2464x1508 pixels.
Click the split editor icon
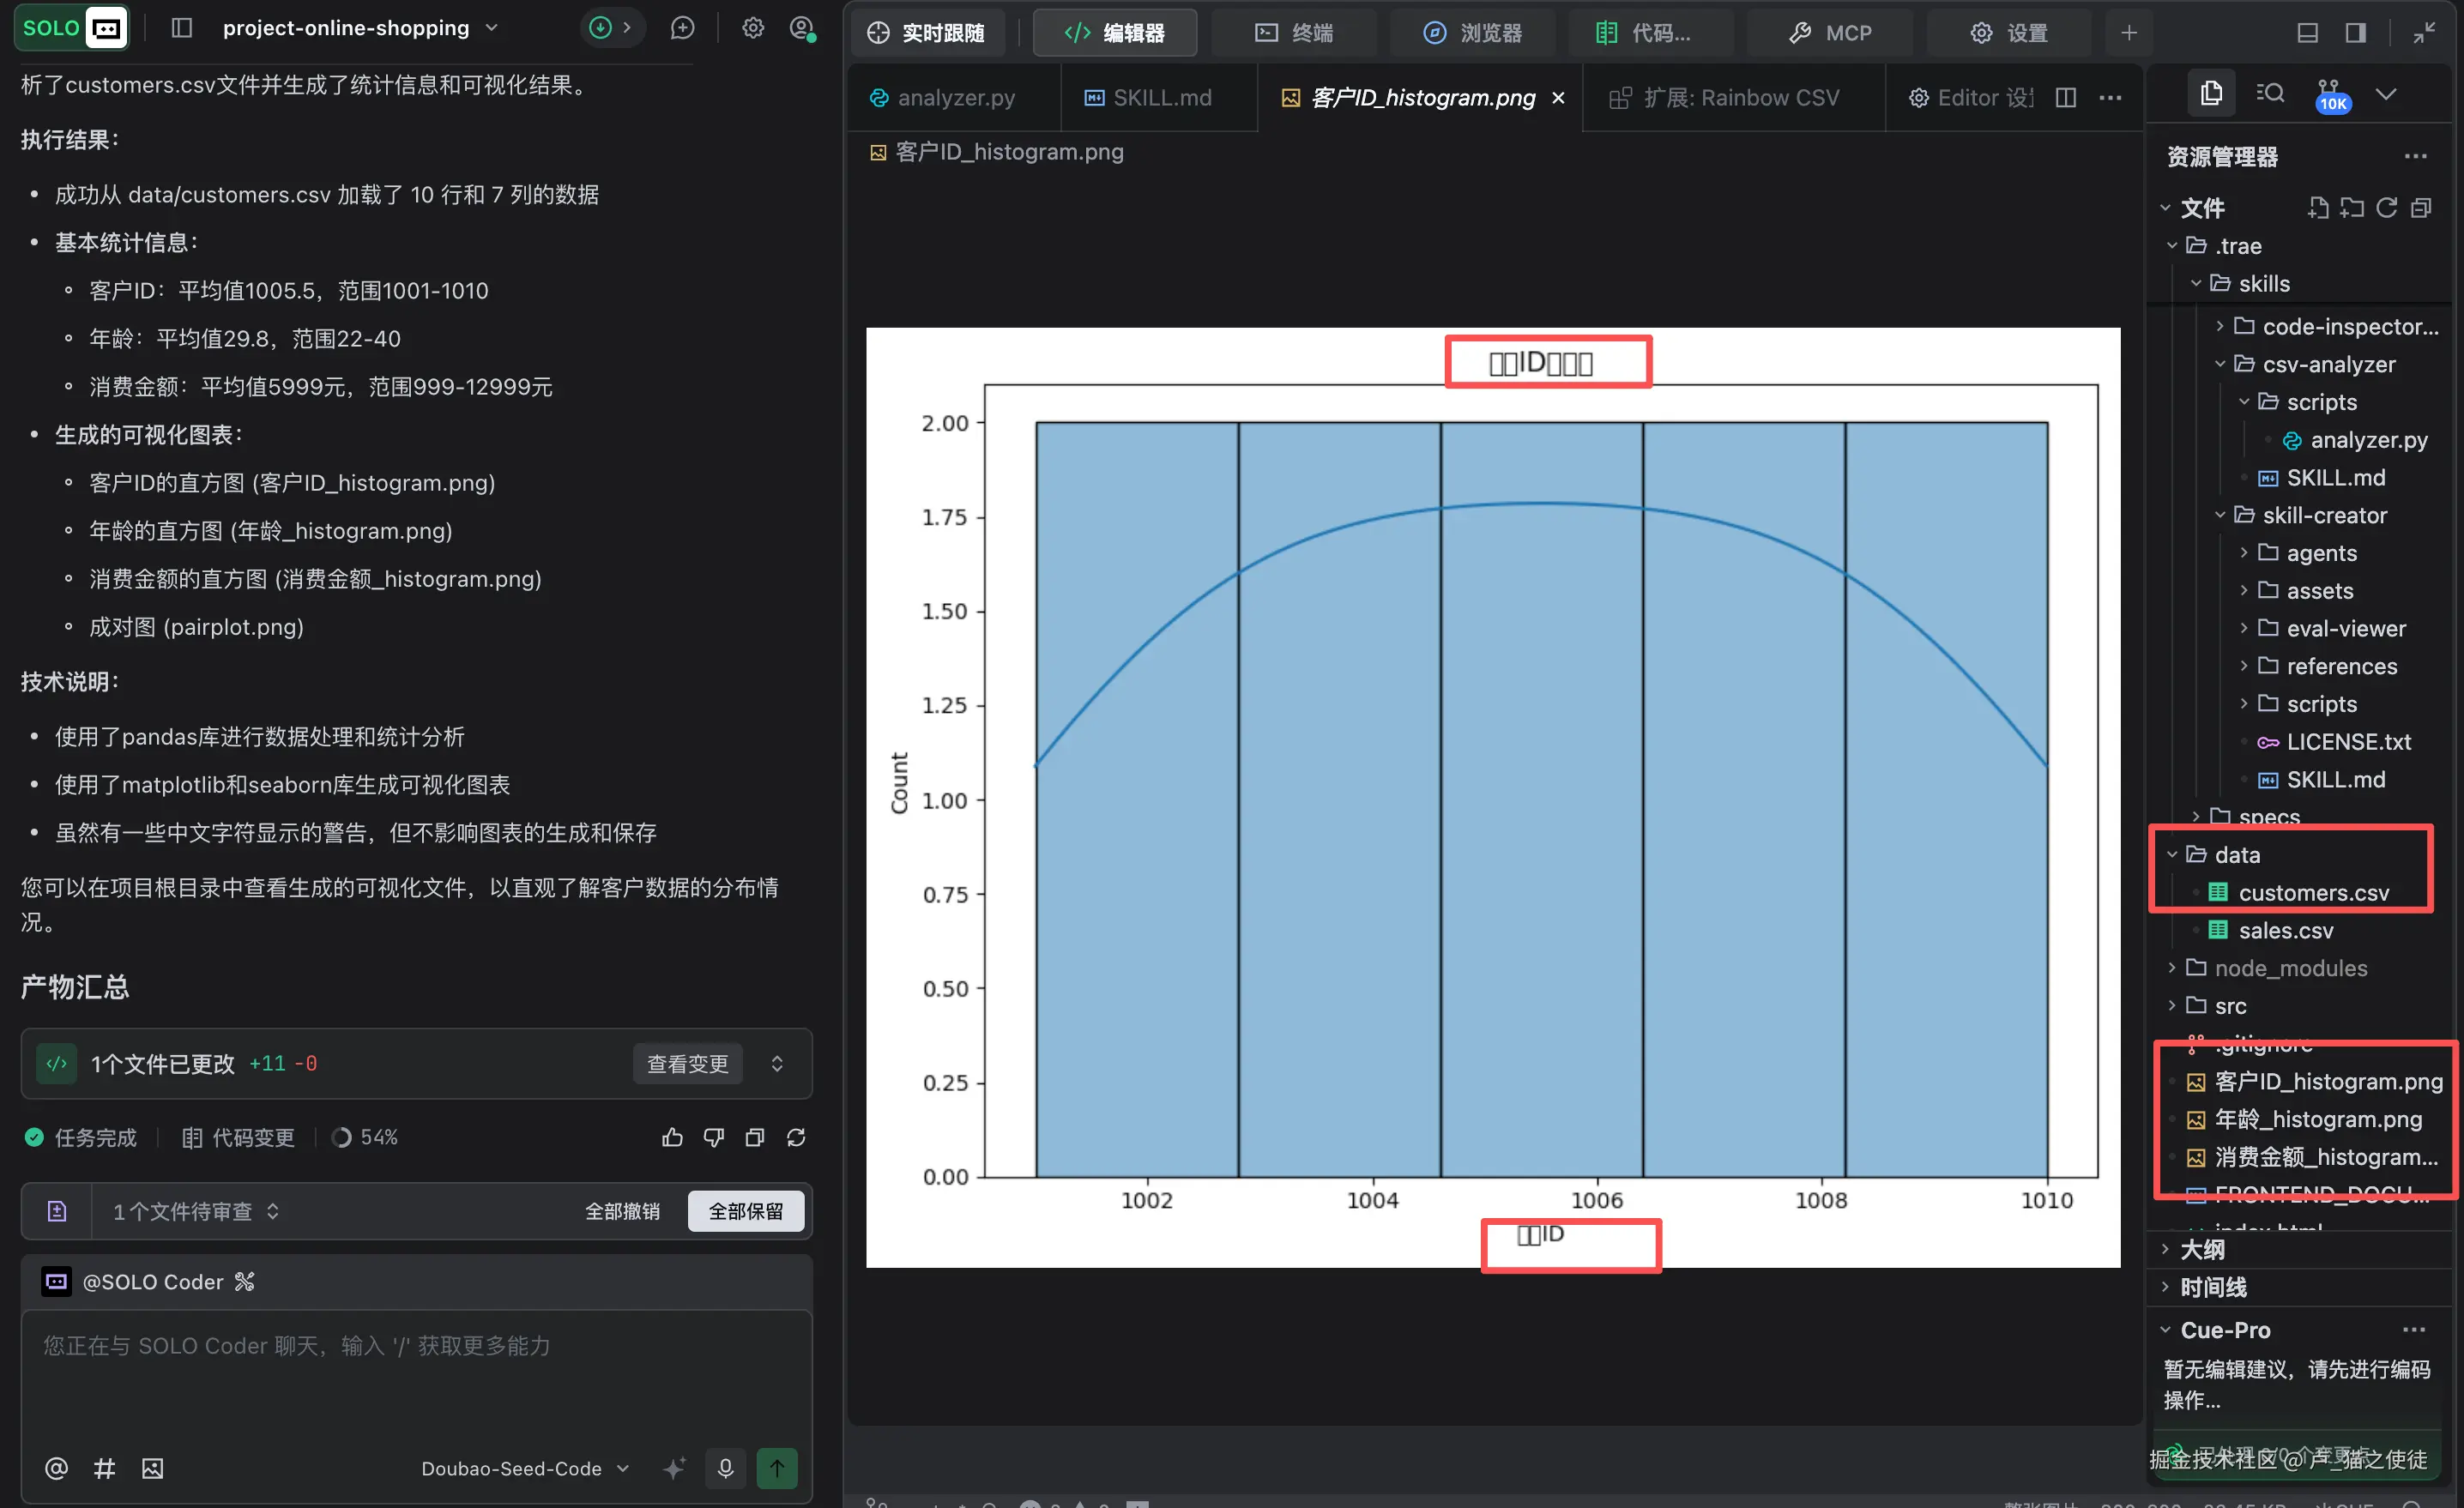[x=2066, y=97]
